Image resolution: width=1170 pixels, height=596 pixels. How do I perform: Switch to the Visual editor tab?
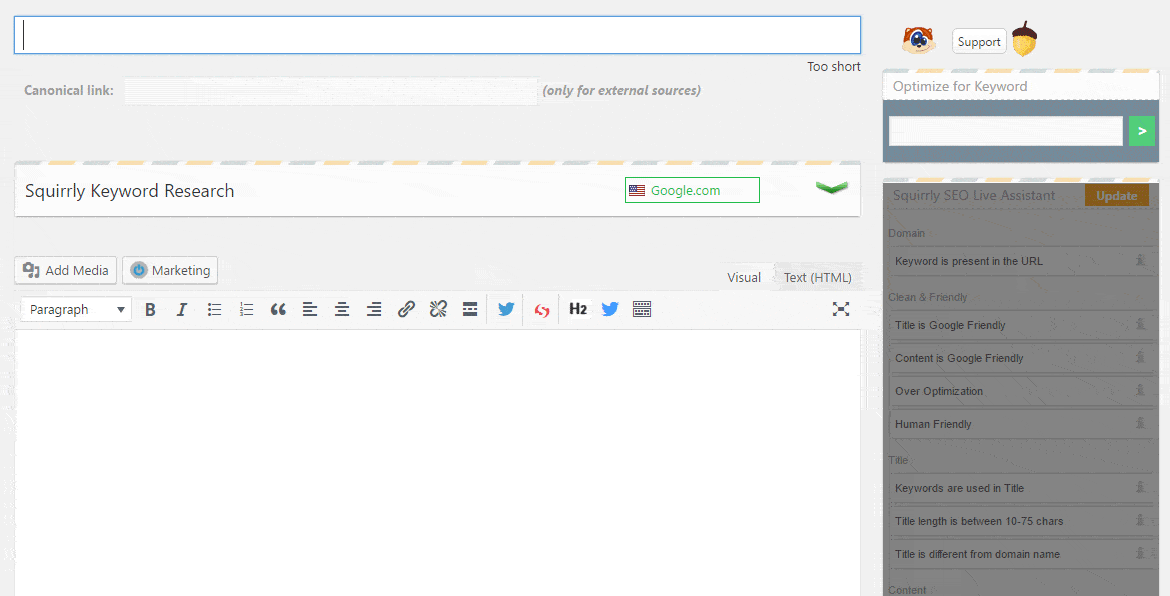(x=744, y=277)
